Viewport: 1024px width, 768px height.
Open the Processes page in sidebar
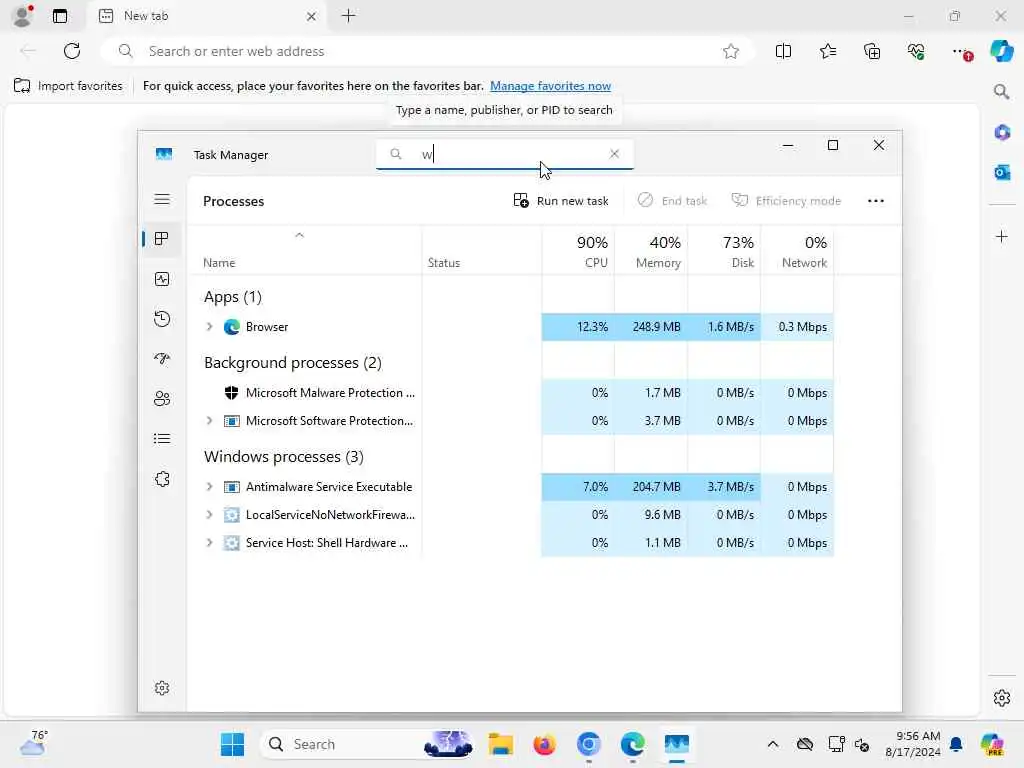(162, 239)
